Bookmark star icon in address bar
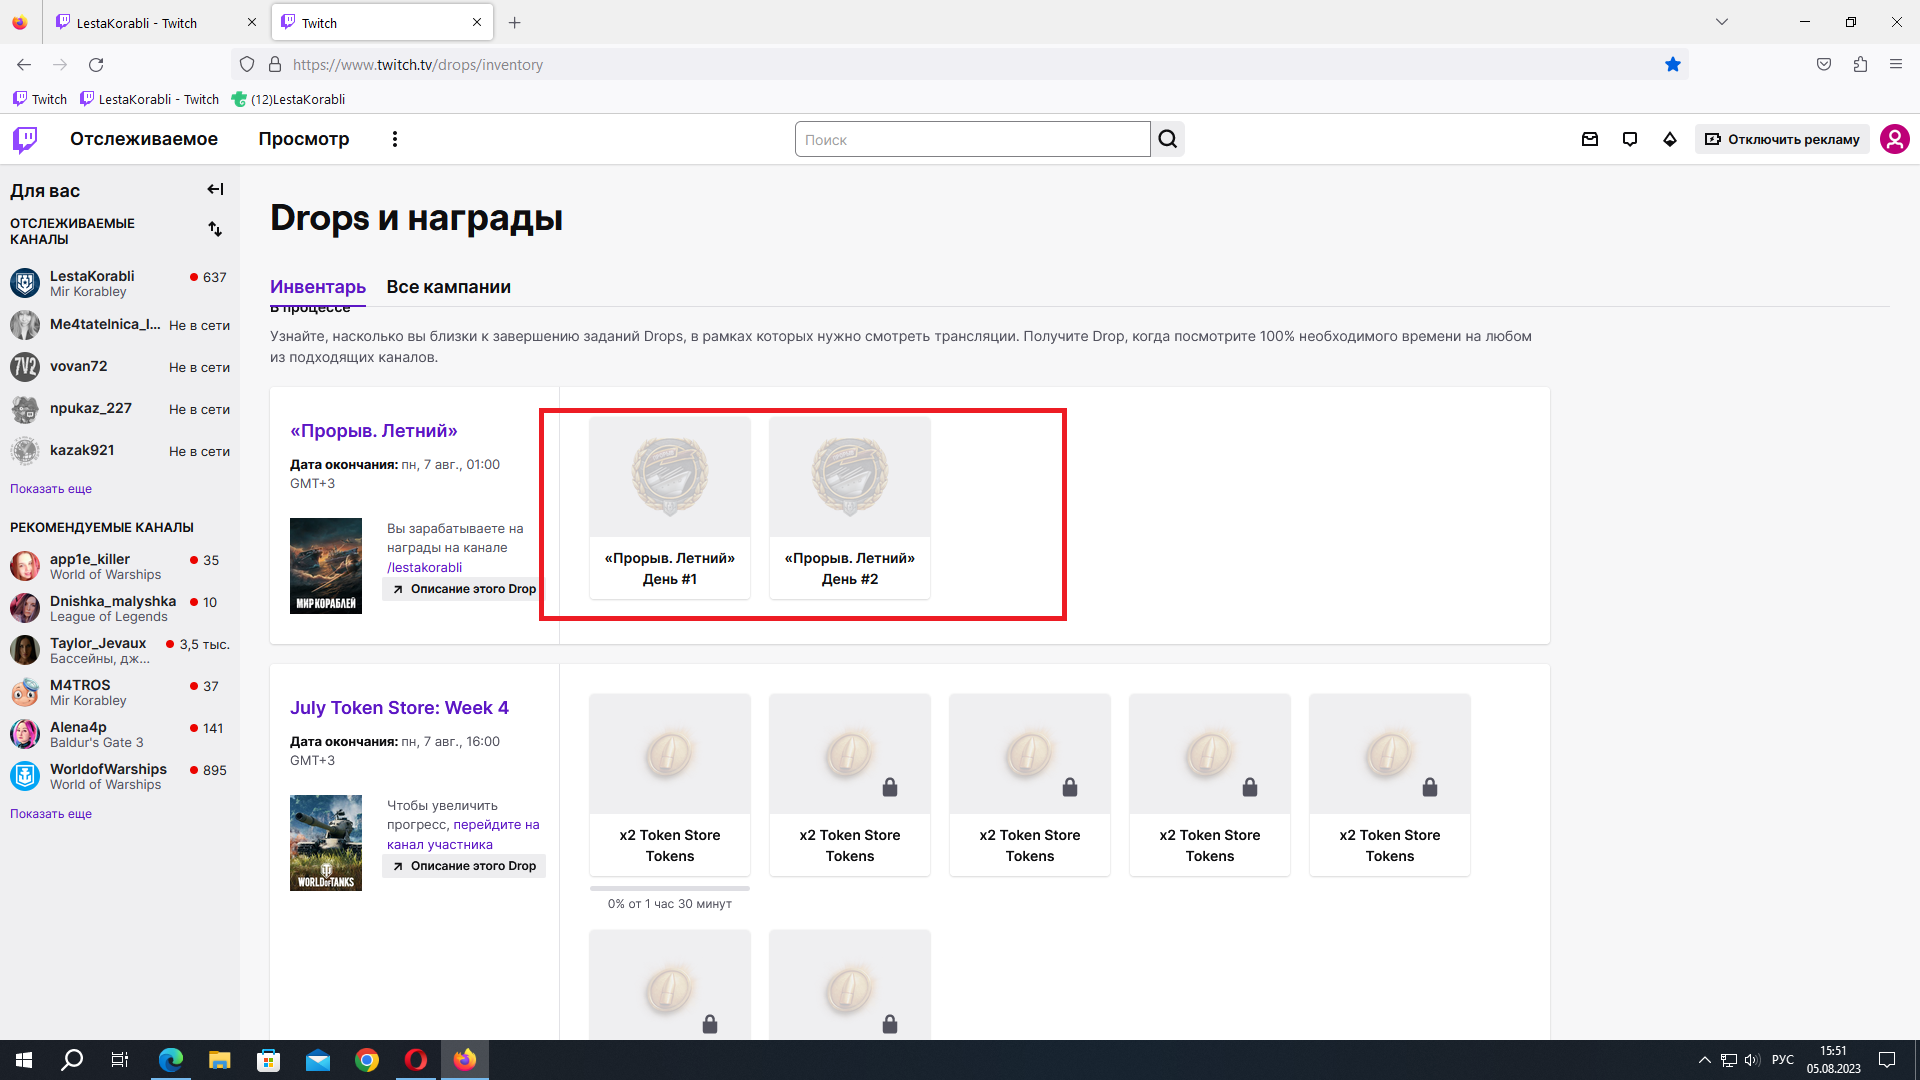 tap(1673, 65)
